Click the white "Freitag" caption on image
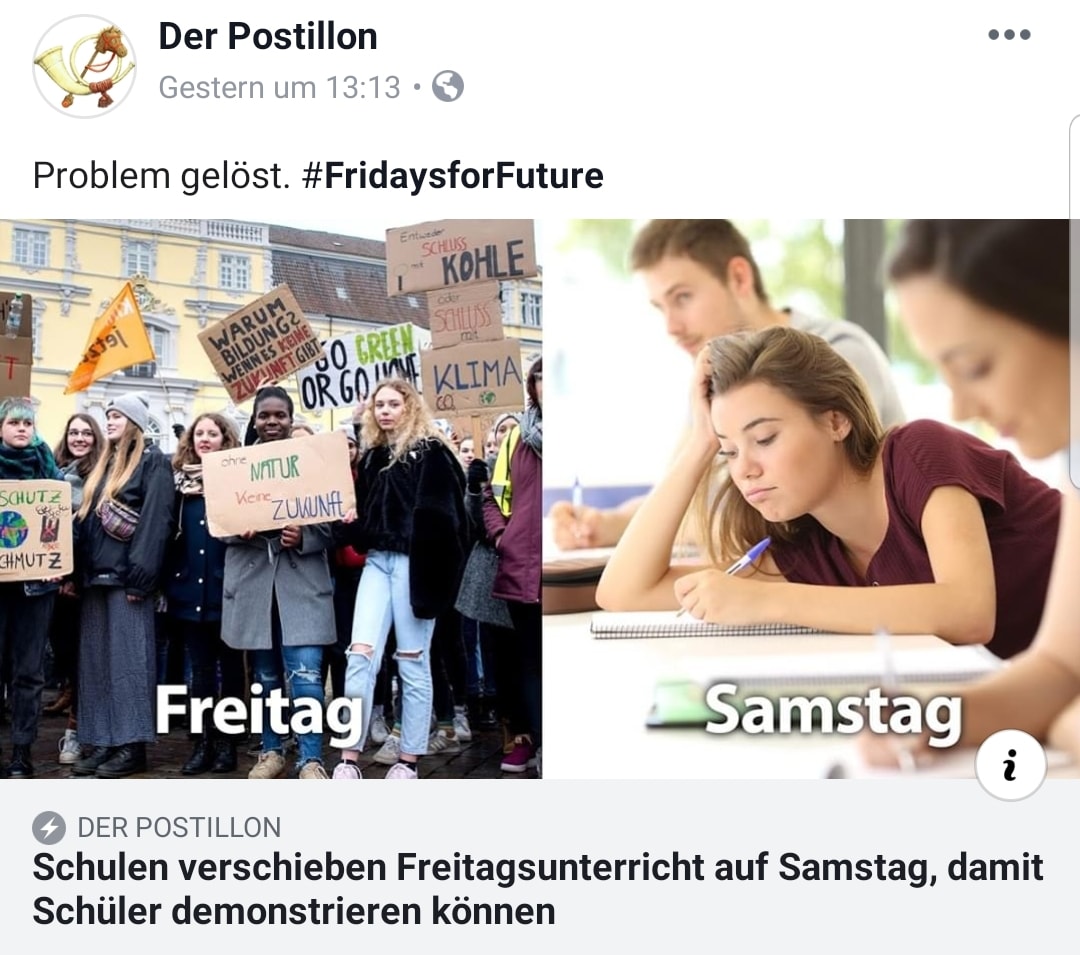This screenshot has width=1080, height=955. point(258,712)
